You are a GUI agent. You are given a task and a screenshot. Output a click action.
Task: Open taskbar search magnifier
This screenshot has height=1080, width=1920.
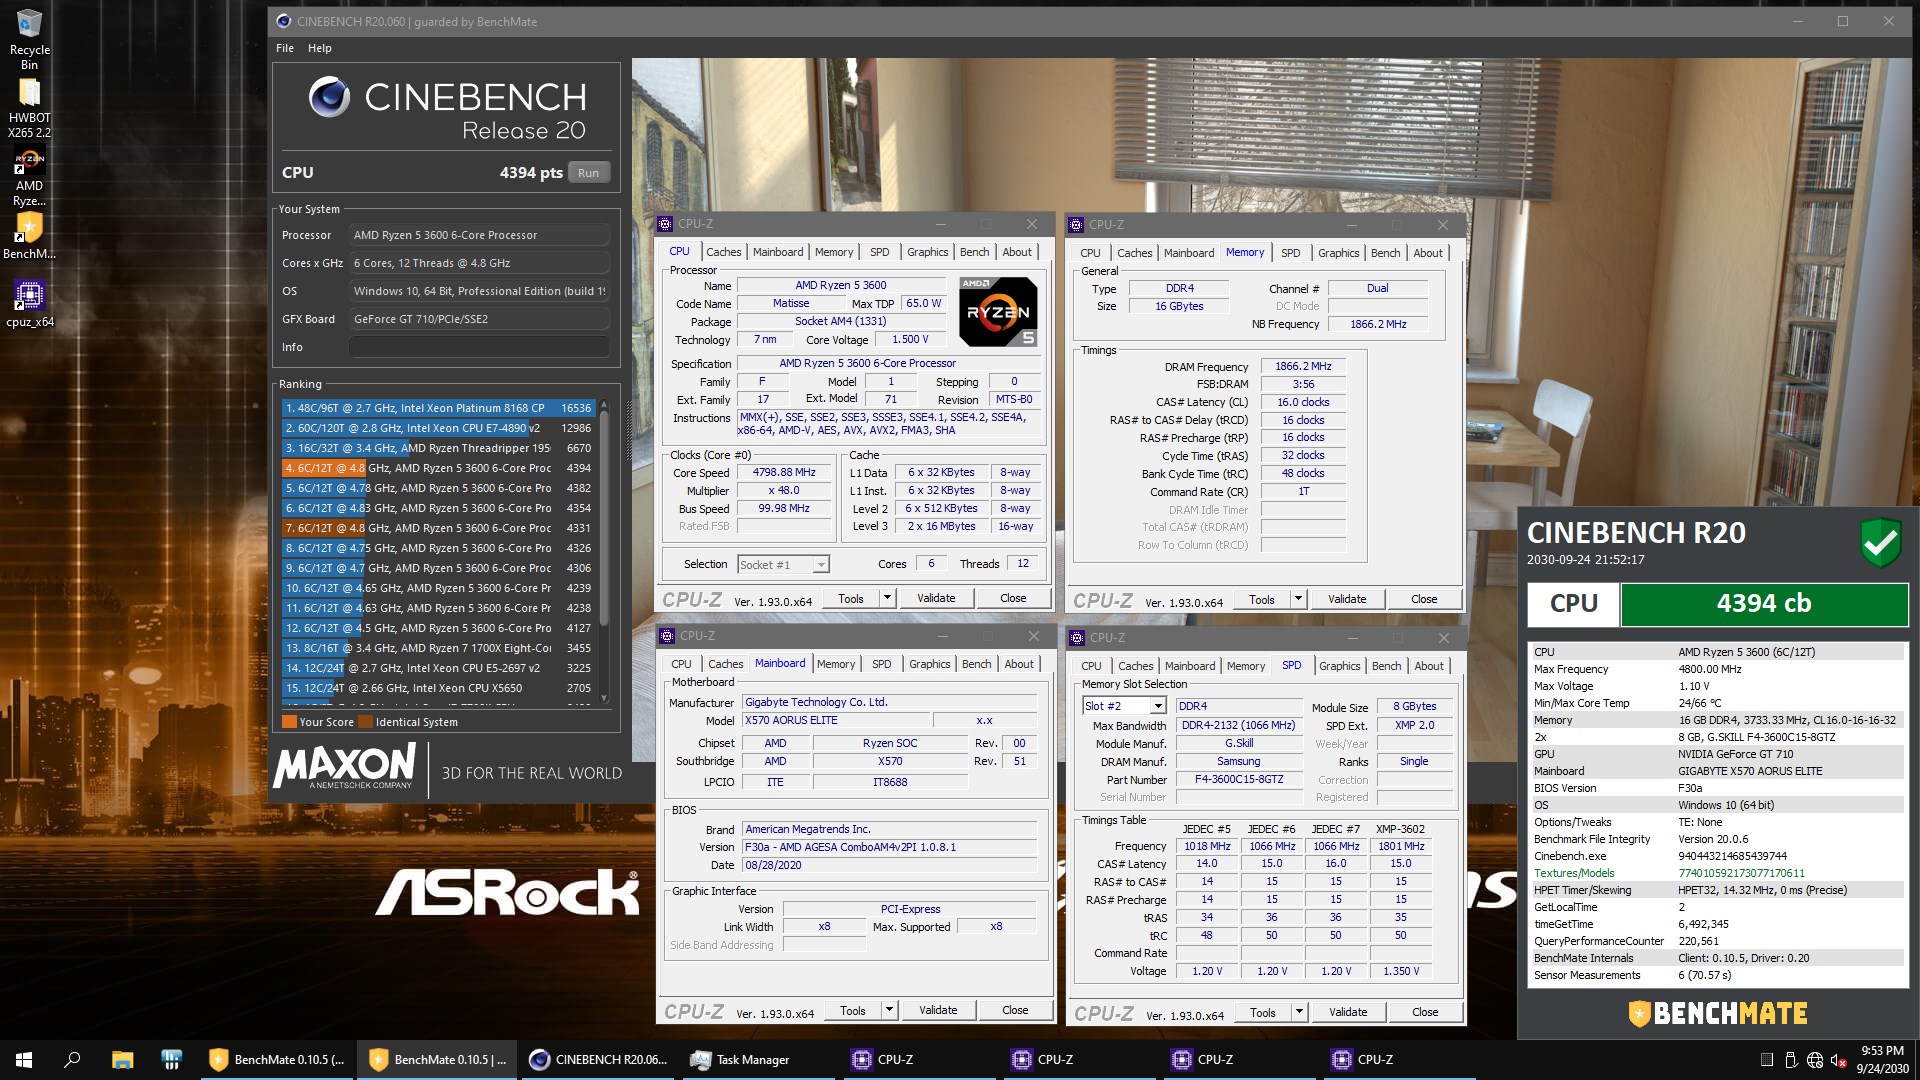[x=72, y=1059]
